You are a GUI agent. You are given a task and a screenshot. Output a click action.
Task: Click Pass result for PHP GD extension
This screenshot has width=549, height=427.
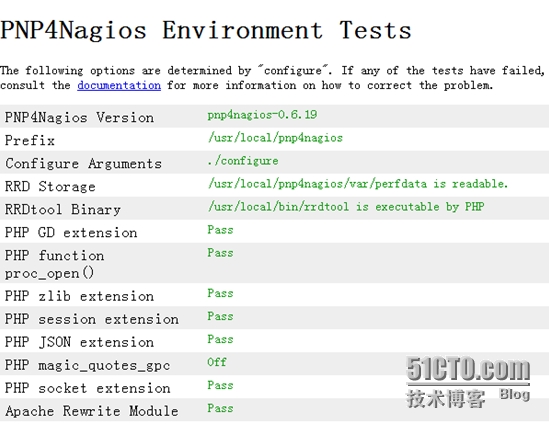[220, 230]
